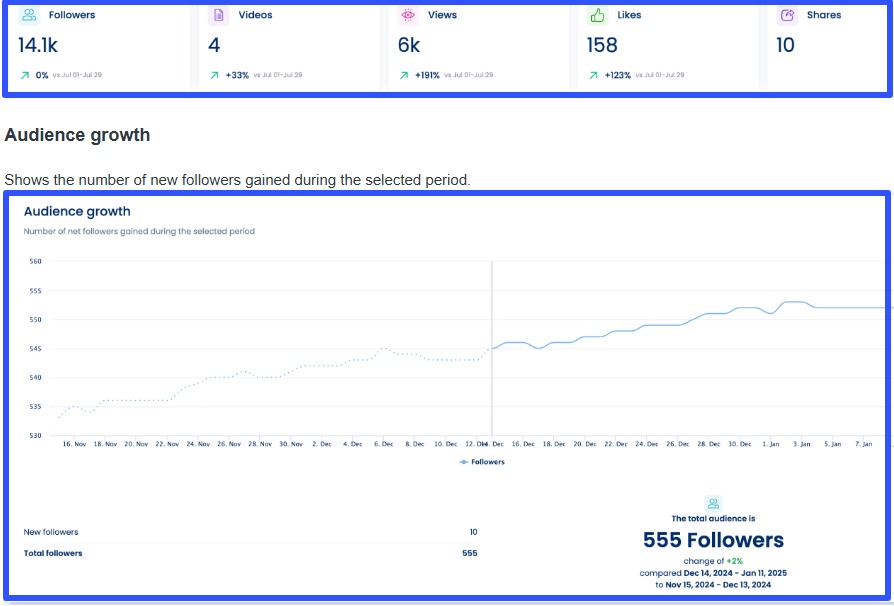Click the growth arrow next to +123%

[592, 74]
